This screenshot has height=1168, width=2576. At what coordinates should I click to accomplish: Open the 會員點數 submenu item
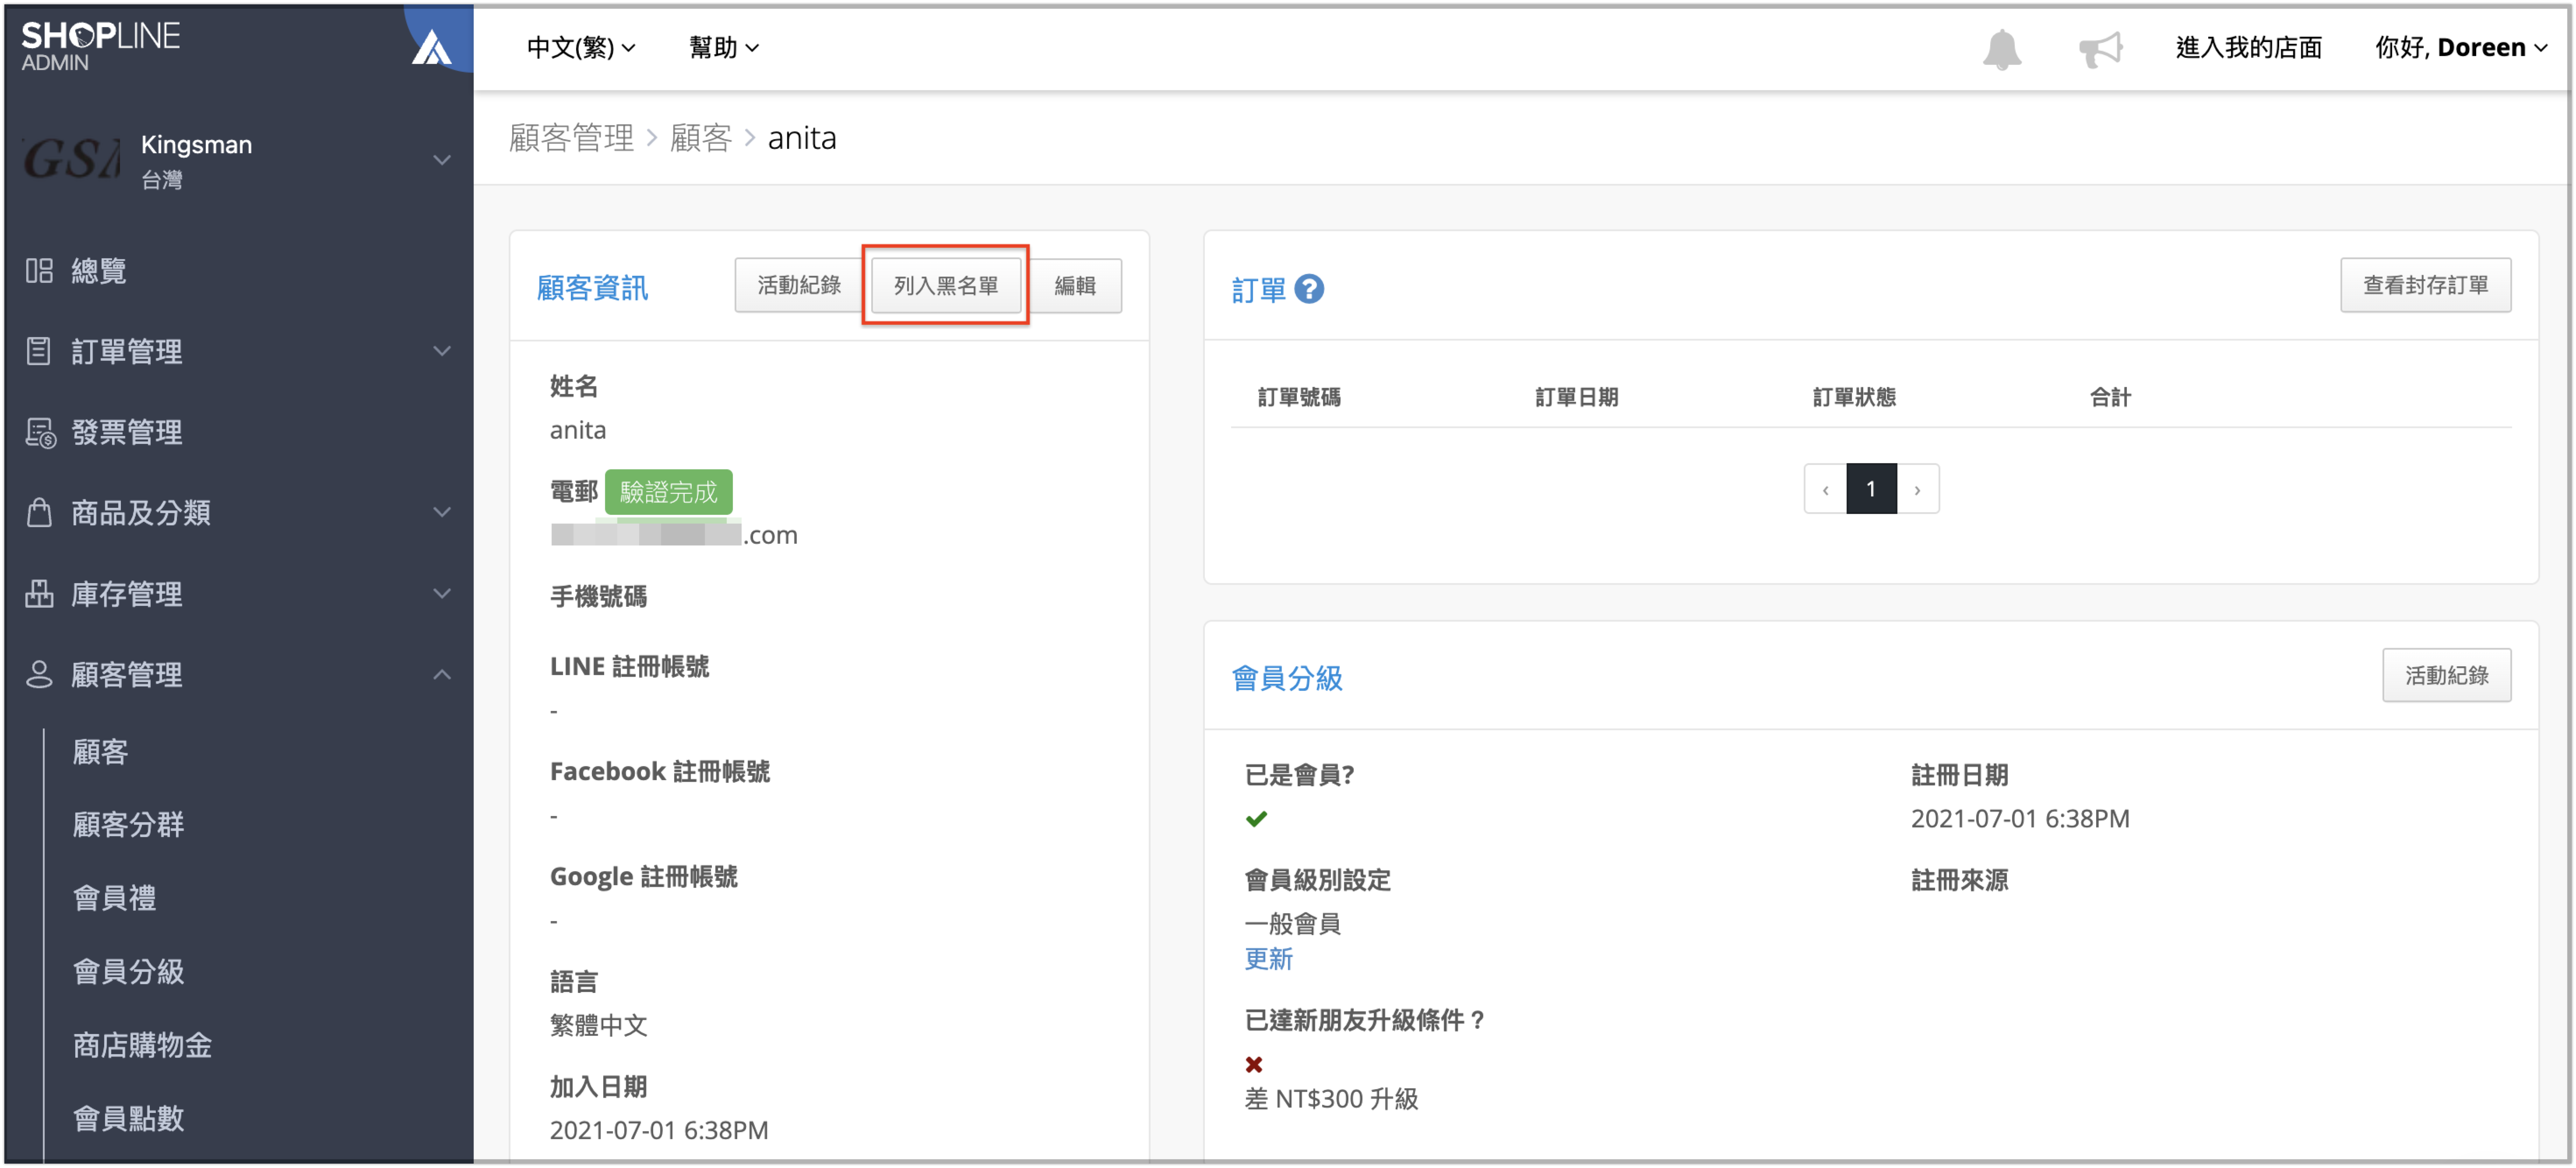click(128, 1118)
